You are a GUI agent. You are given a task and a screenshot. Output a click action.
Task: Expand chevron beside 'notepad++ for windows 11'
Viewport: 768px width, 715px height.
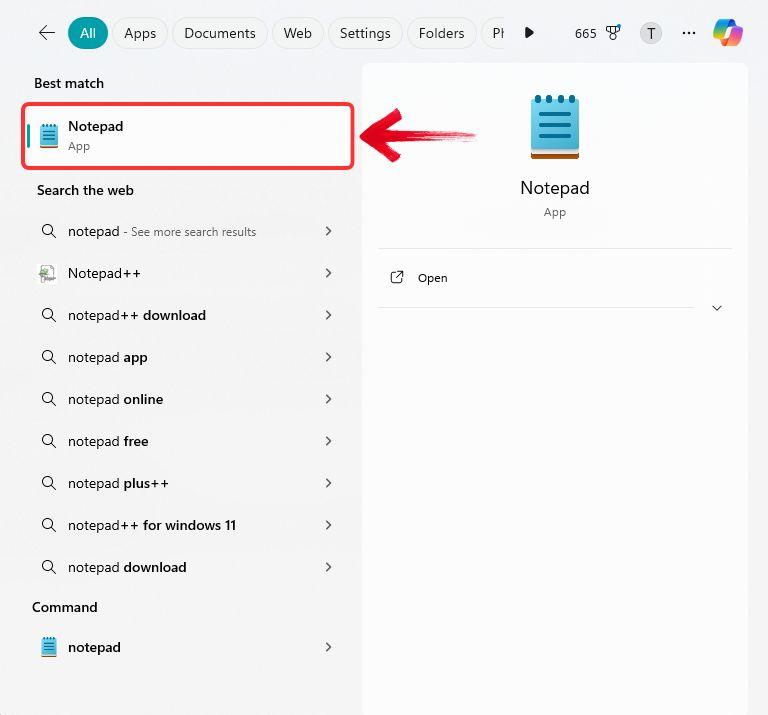pyautogui.click(x=328, y=525)
